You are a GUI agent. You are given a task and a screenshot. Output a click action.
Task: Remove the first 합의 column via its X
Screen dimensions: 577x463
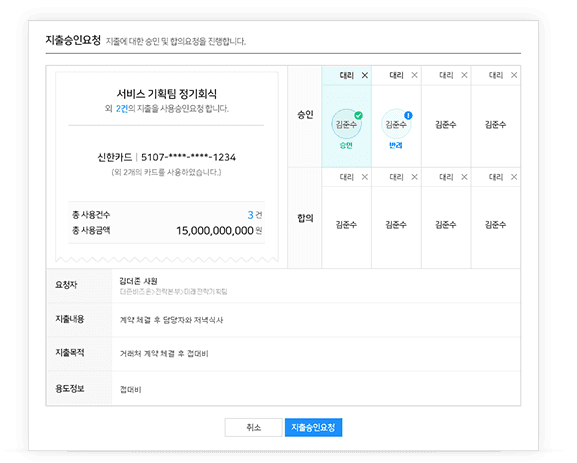coord(365,177)
